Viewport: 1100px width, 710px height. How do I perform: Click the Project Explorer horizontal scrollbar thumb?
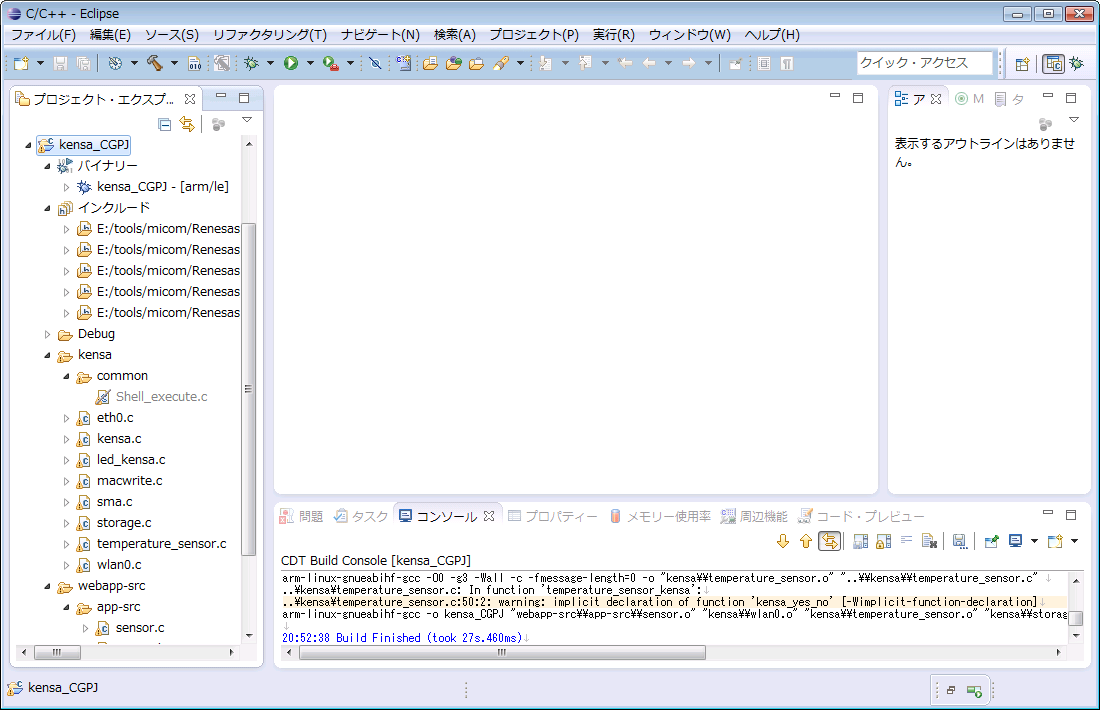tap(57, 652)
